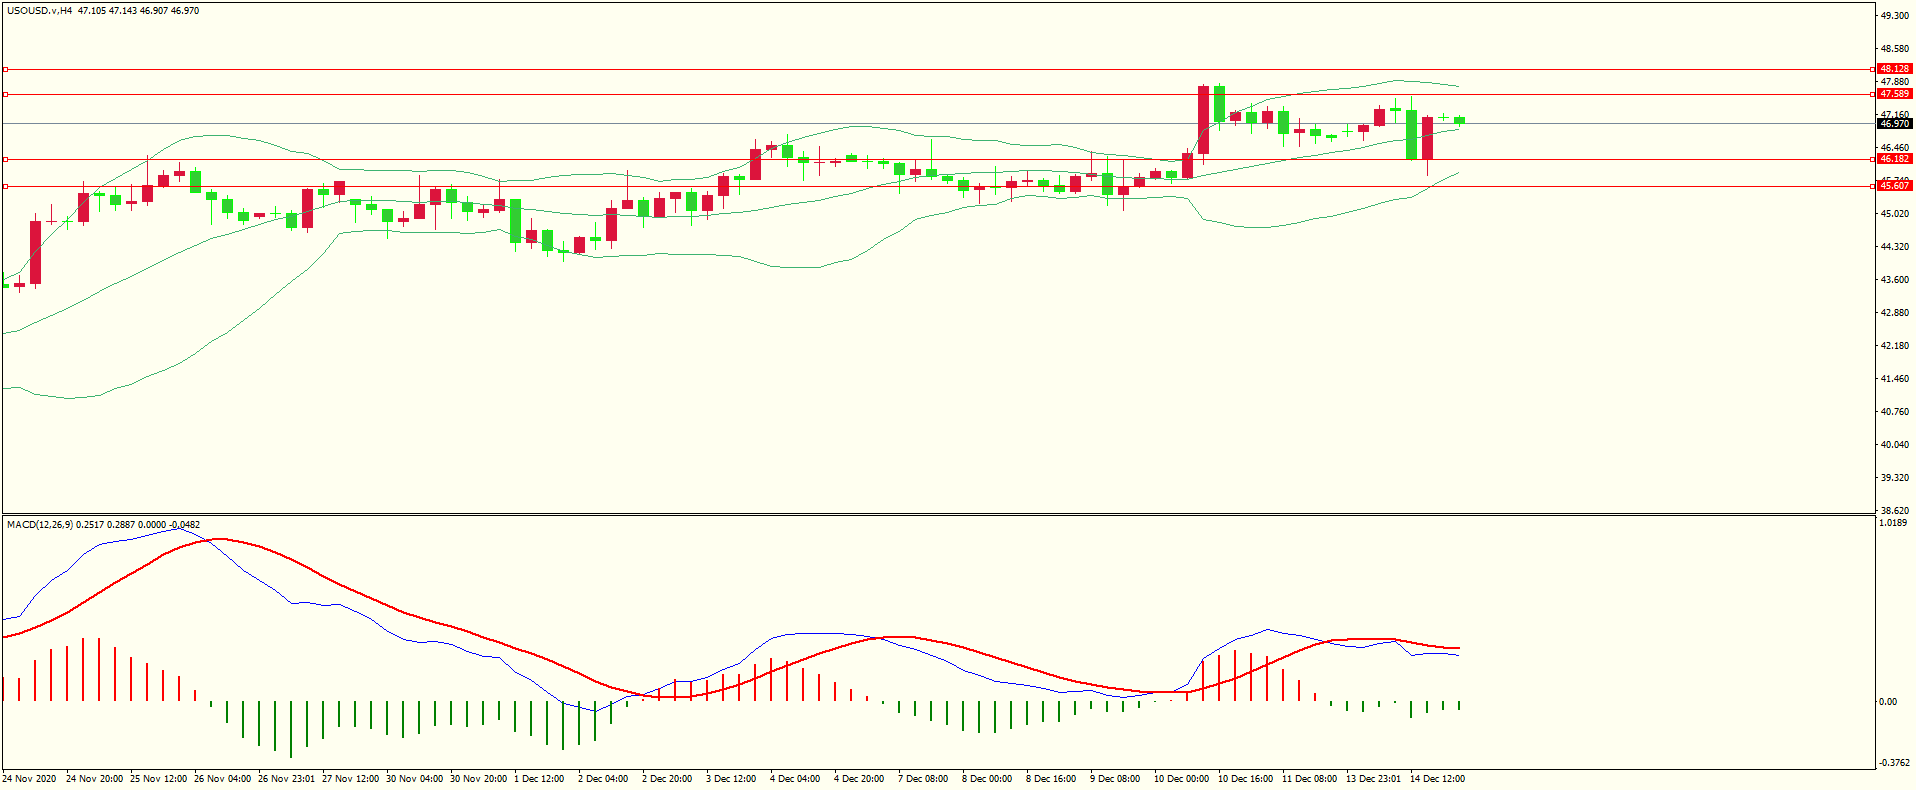Click the 30 Nov 20:00 time label
The height and width of the screenshot is (790, 1916).
(x=479, y=779)
